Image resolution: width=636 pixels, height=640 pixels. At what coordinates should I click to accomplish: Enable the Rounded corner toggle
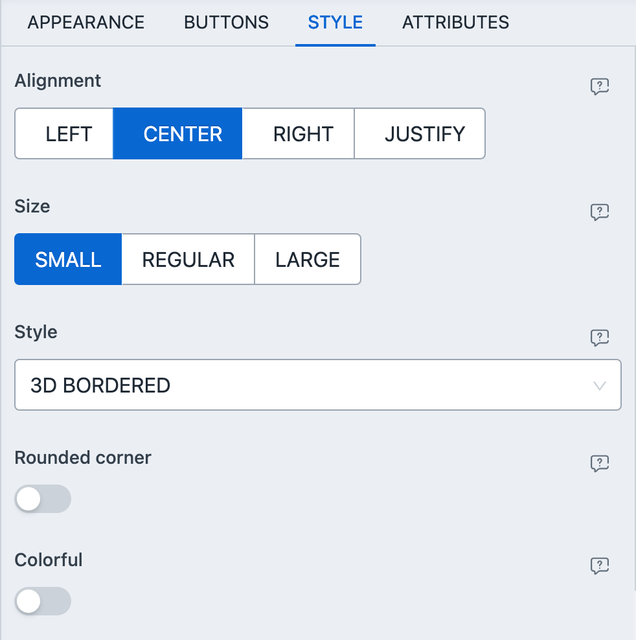pos(43,499)
